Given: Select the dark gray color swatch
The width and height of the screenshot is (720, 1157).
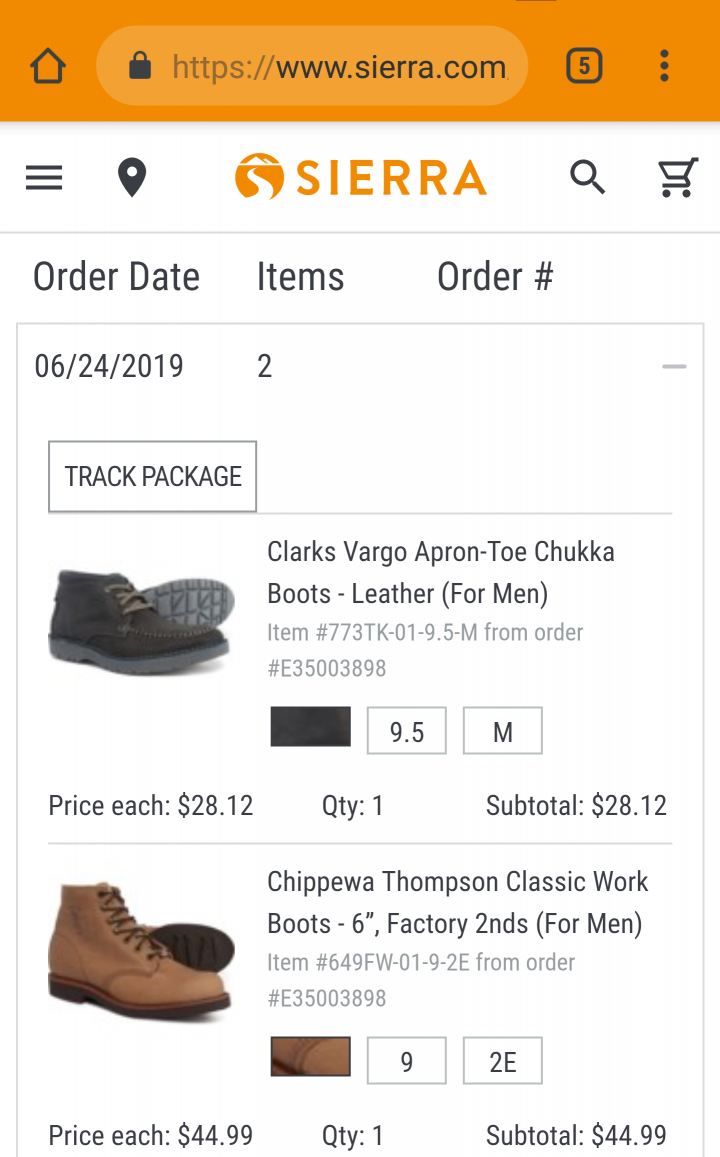Looking at the screenshot, I should click(311, 727).
